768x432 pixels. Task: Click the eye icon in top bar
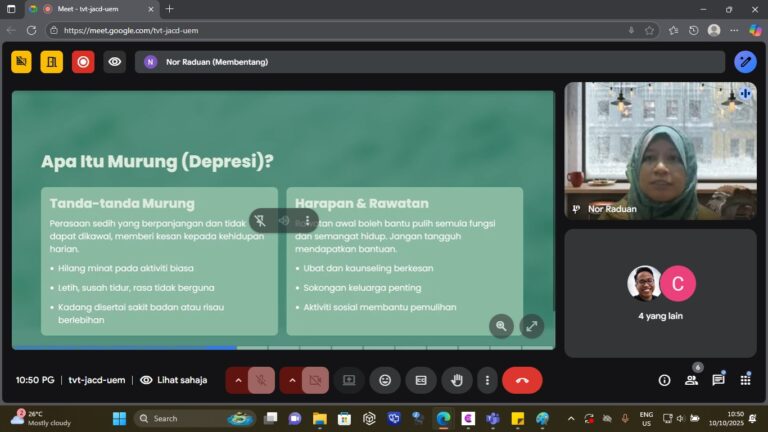click(x=115, y=62)
